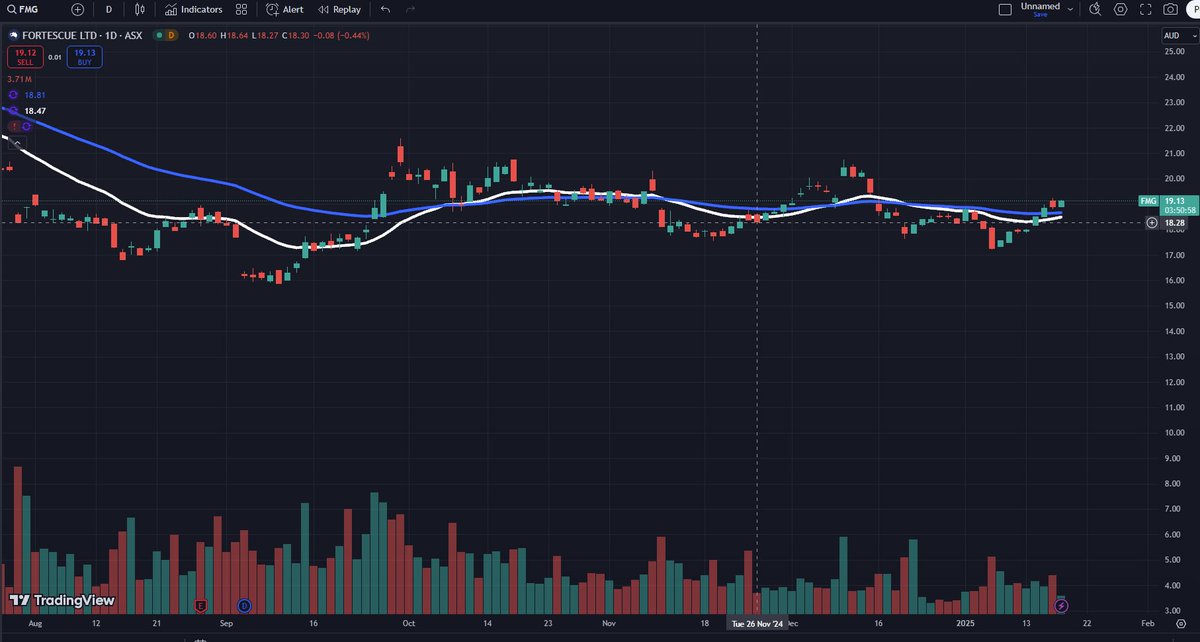Click the 19.13 BUY button
1200x642 pixels.
pyautogui.click(x=84, y=56)
